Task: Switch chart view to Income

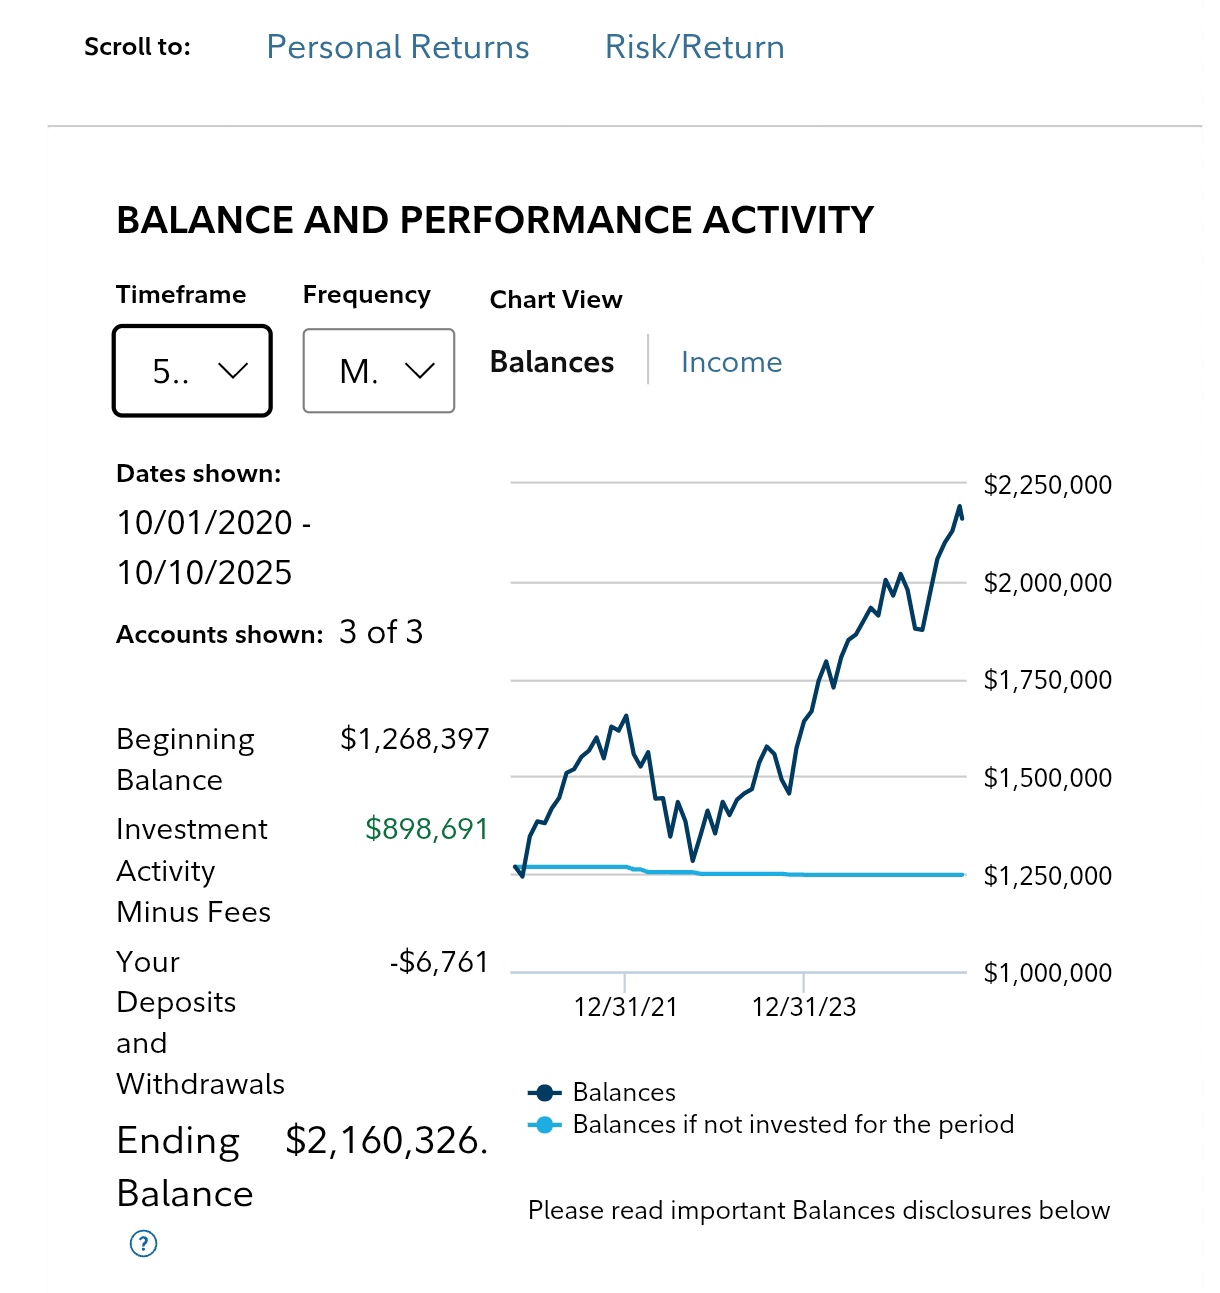Action: pos(731,362)
